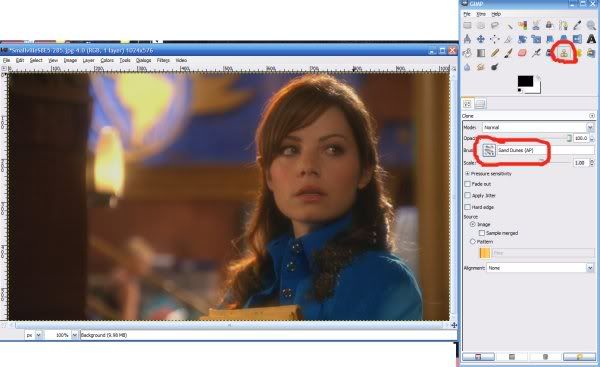Open the Colors menu
This screenshot has width=600, height=367.
tap(107, 60)
